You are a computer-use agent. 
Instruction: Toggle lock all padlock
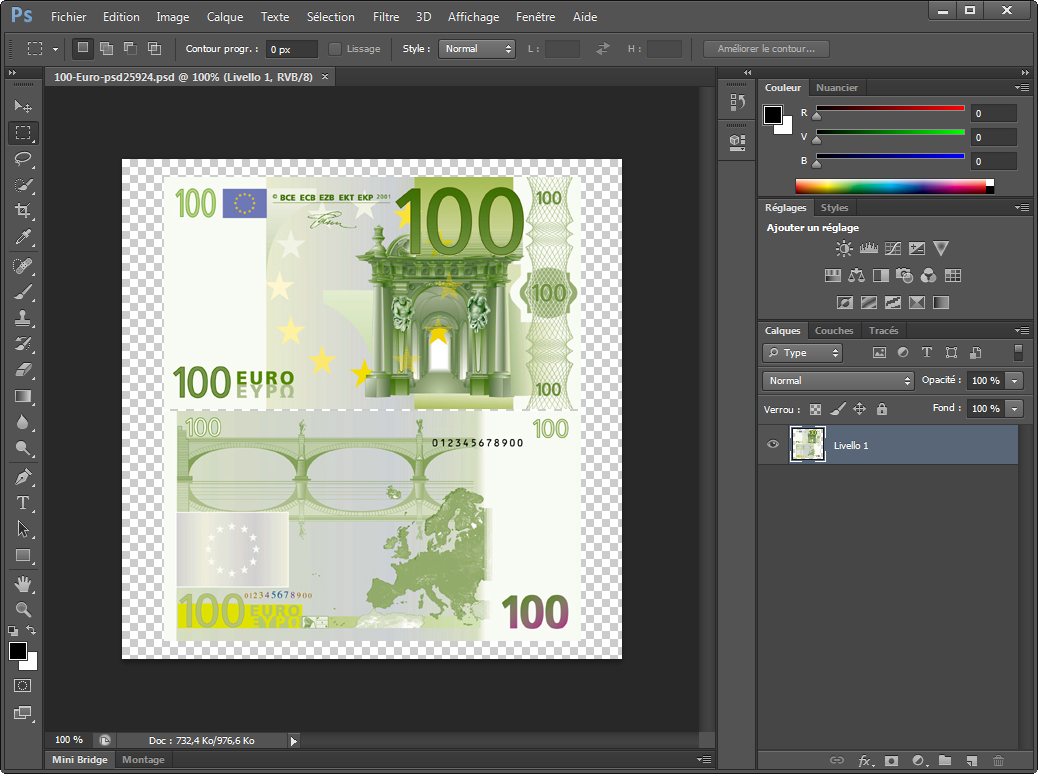(x=882, y=409)
